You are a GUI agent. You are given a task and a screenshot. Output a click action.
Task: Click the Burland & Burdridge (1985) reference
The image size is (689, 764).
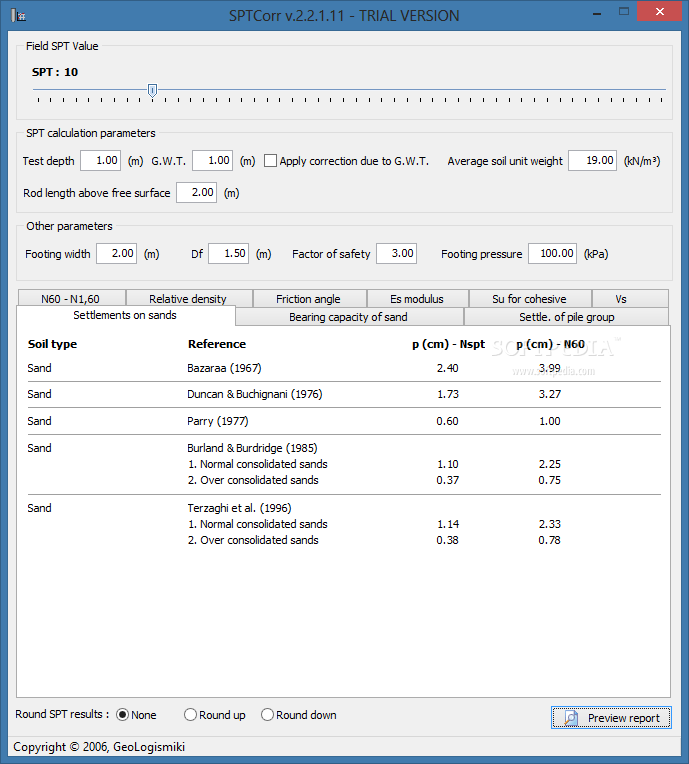tap(252, 448)
